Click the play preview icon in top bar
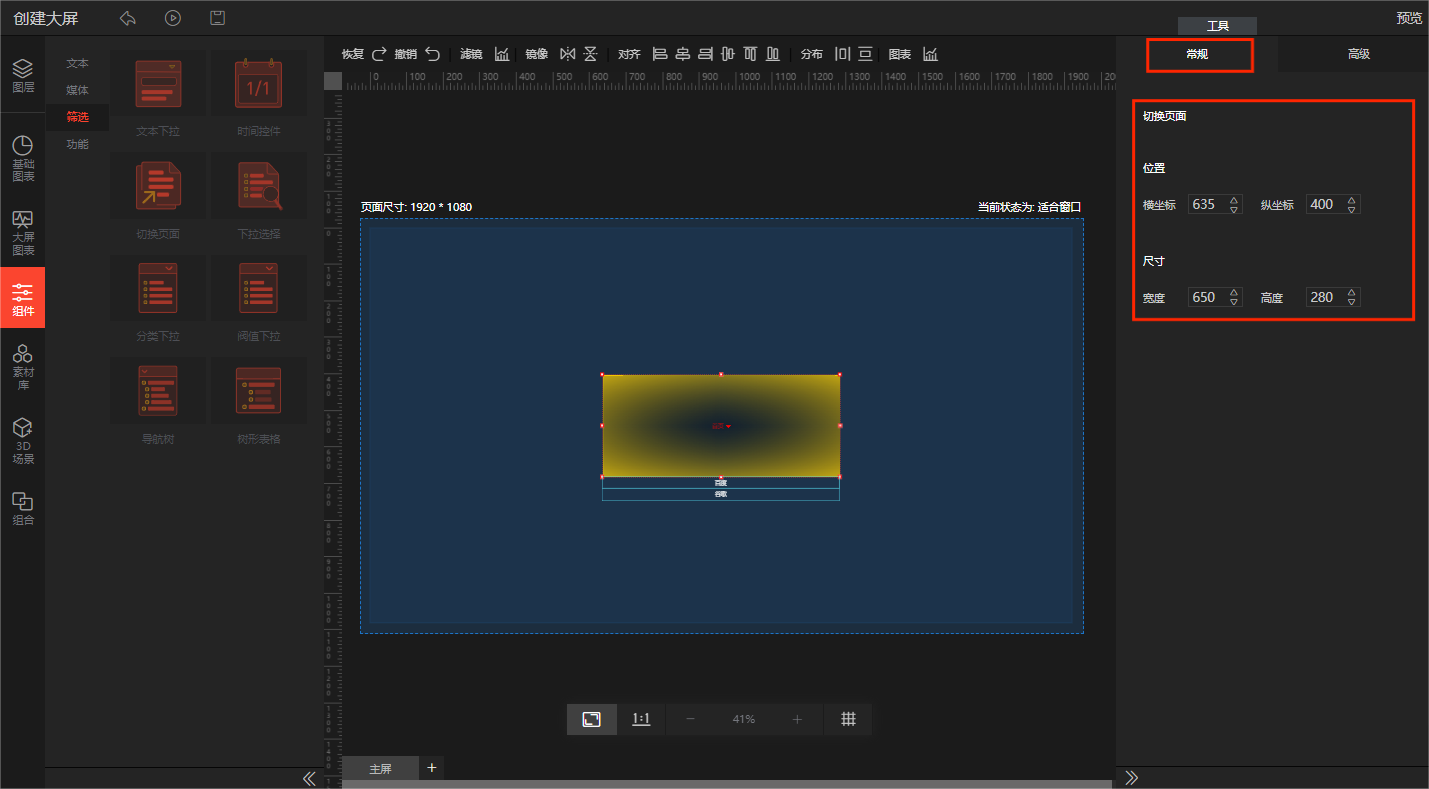Viewport: 1429px width, 789px height. [x=173, y=18]
